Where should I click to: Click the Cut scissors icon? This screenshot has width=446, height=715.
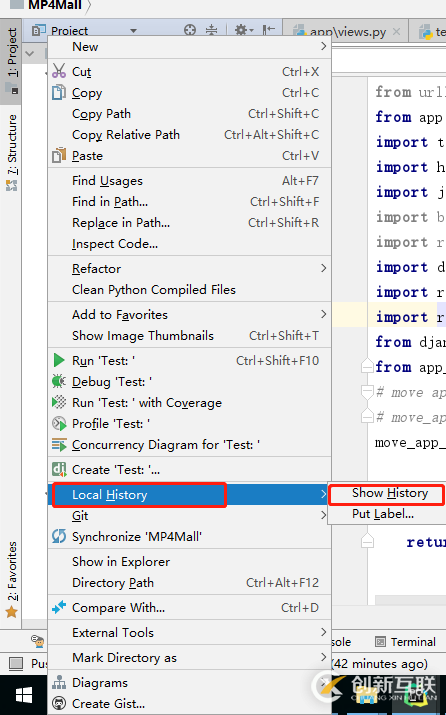click(x=59, y=71)
